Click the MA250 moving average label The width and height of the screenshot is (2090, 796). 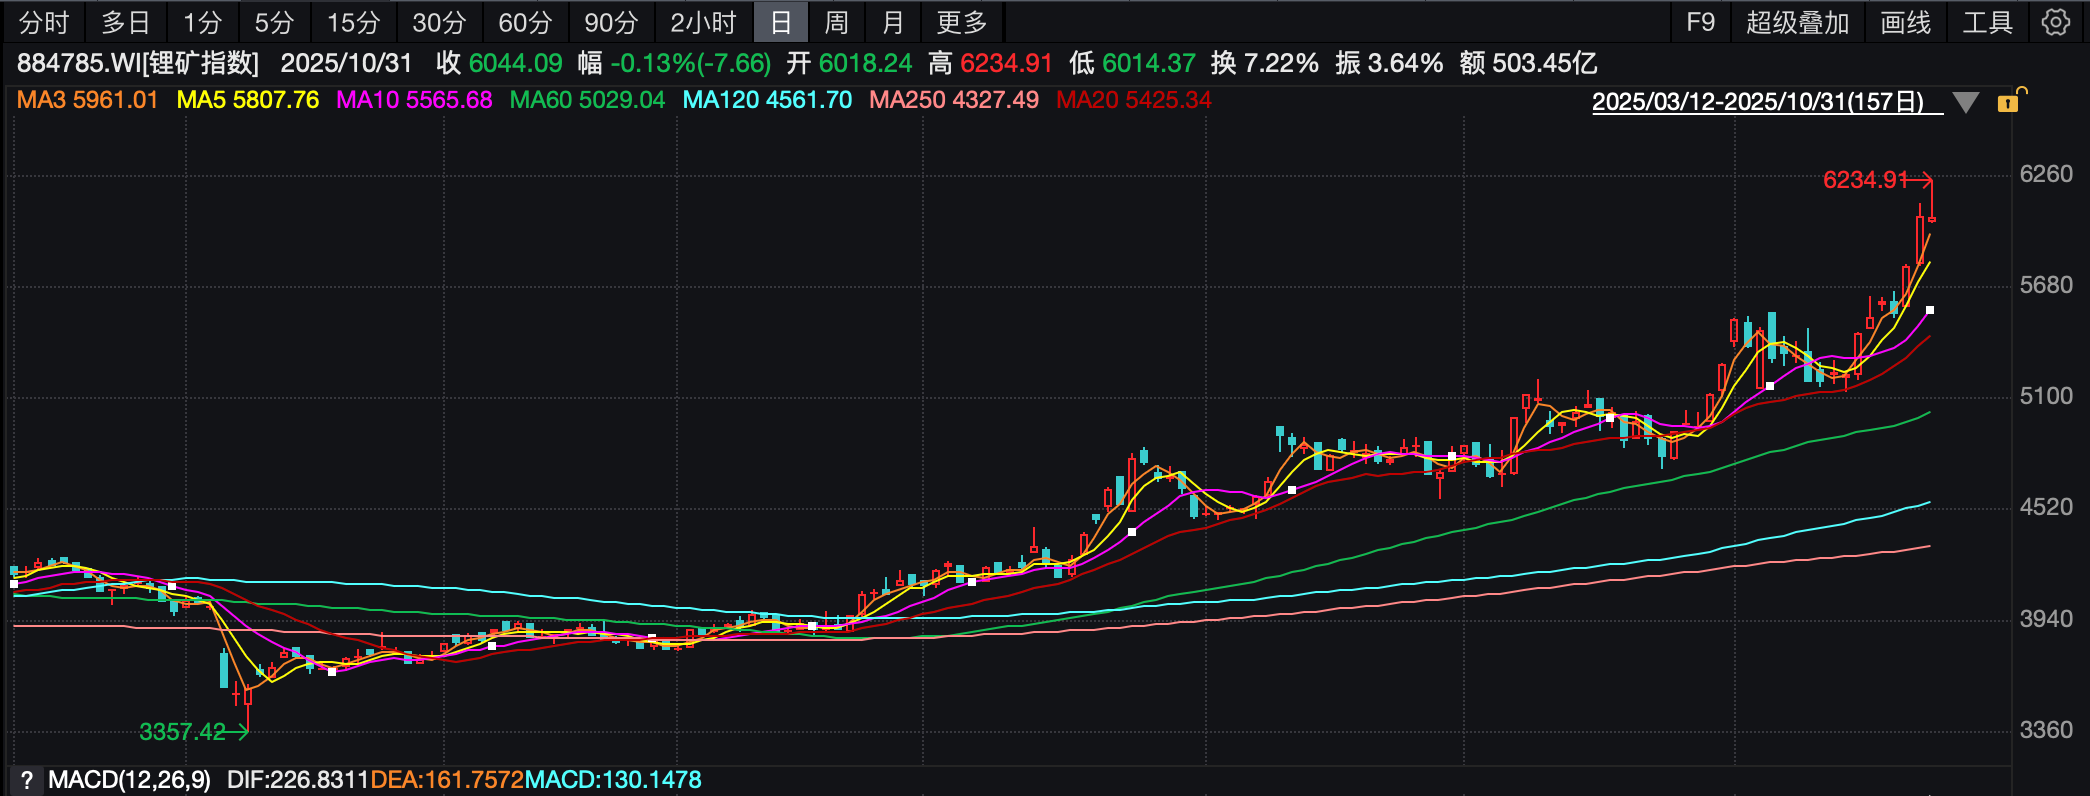[953, 100]
